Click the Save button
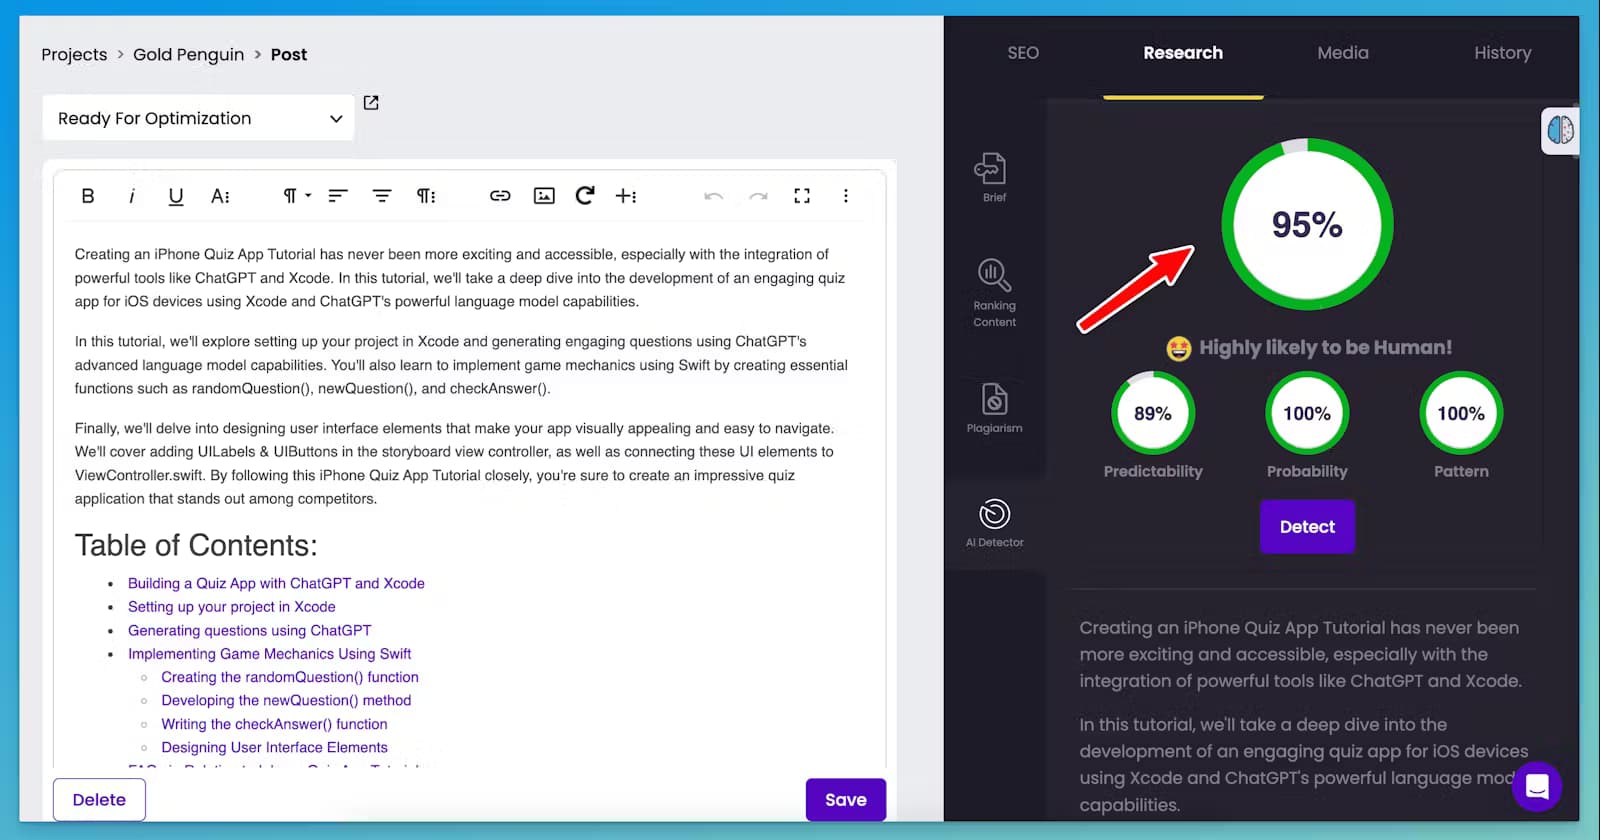The width and height of the screenshot is (1600, 840). [846, 800]
